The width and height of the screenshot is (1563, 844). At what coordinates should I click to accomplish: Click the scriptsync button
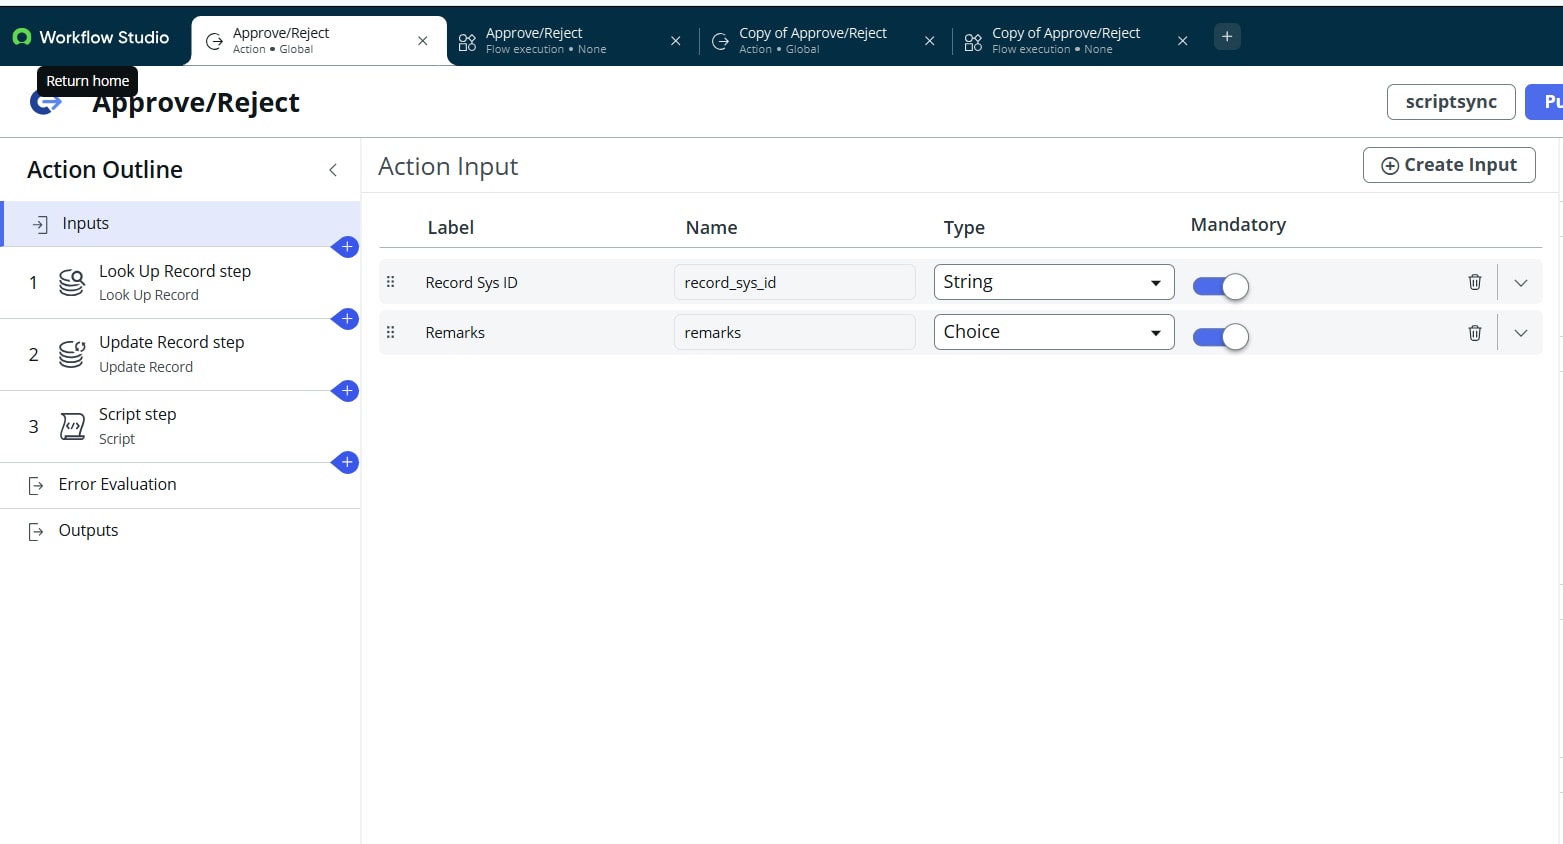1450,102
